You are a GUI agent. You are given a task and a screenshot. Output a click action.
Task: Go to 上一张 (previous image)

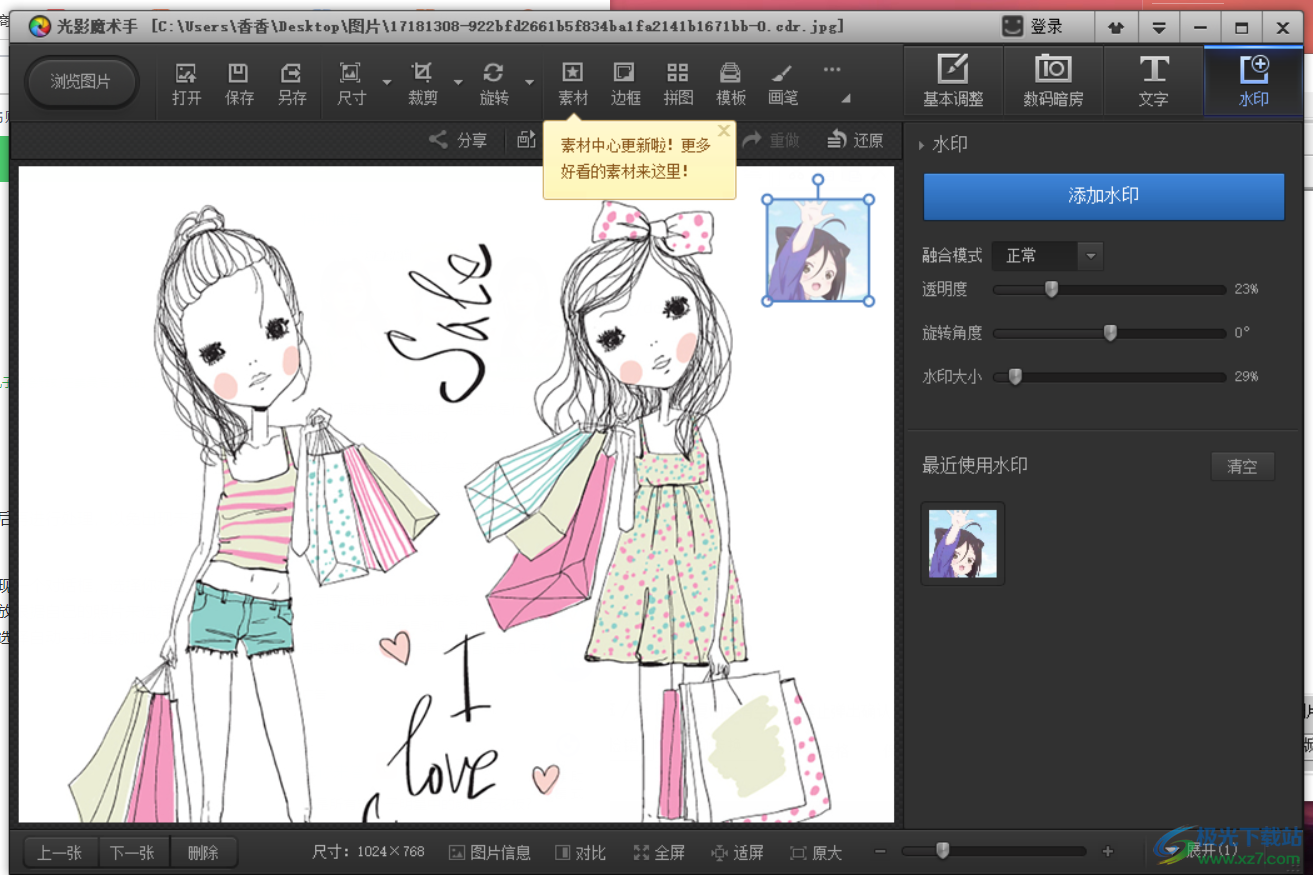60,853
